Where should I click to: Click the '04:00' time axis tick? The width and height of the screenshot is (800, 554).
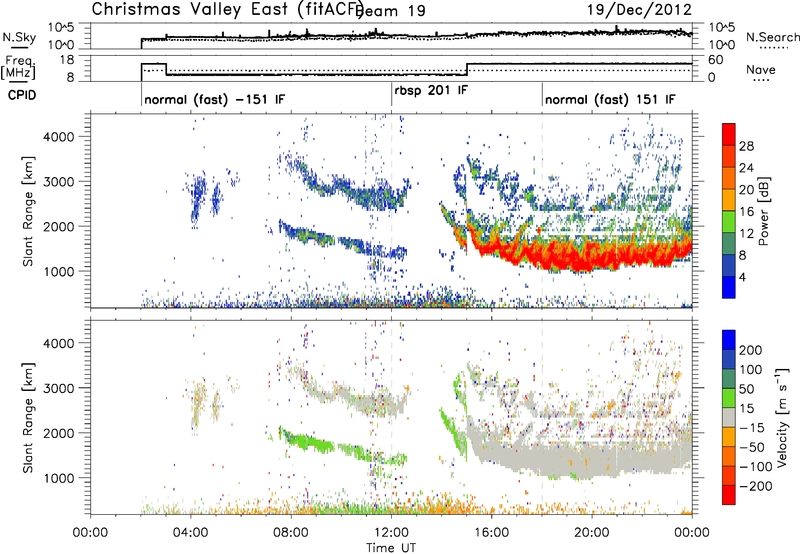coord(191,533)
